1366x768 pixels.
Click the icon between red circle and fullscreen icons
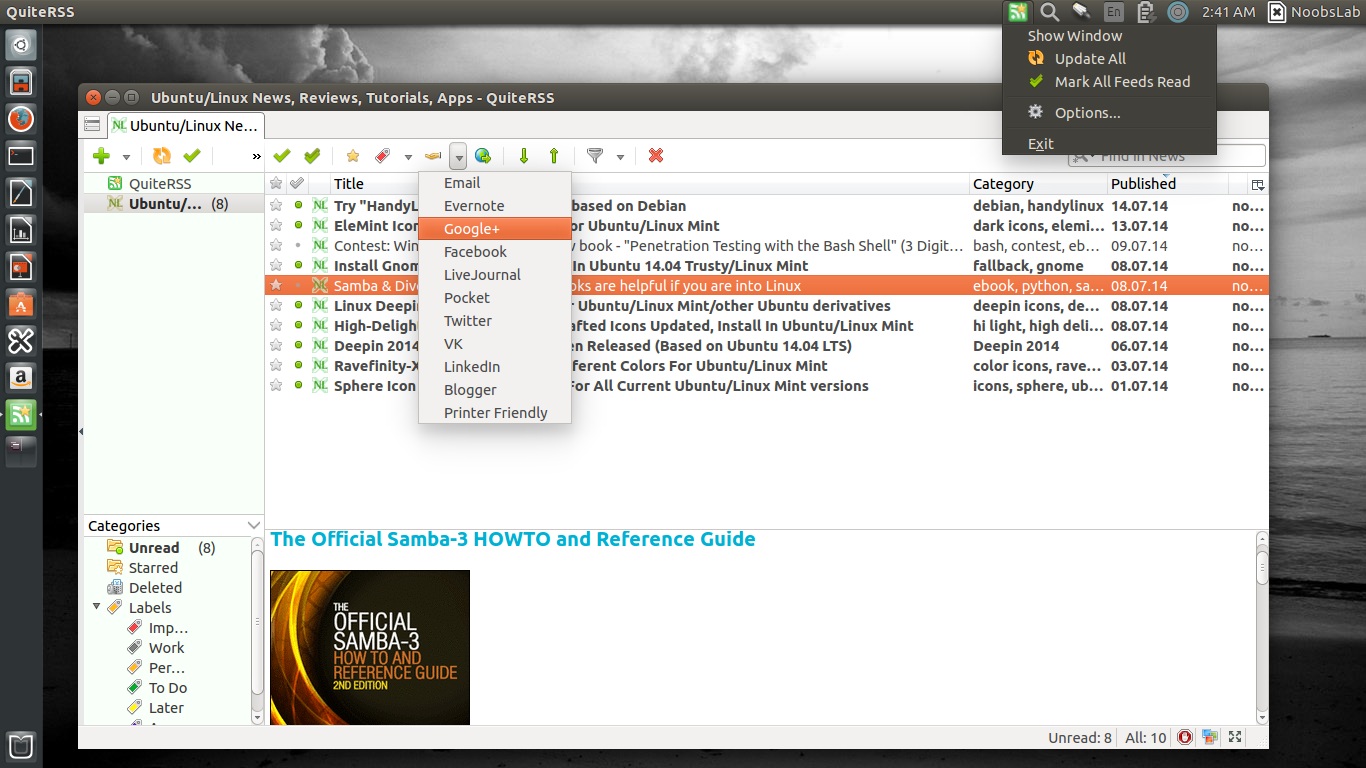click(x=1210, y=738)
